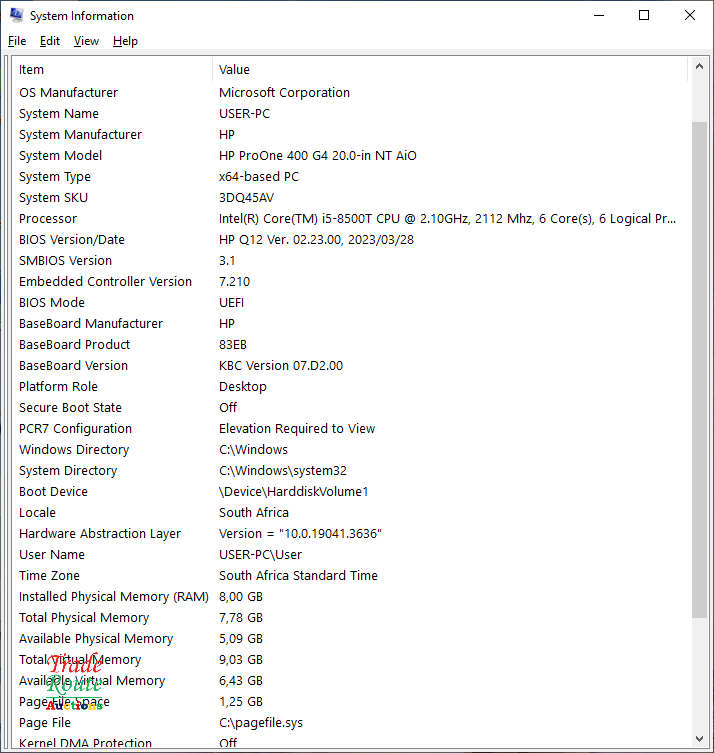Open the File menu
The height and width of the screenshot is (753, 714).
click(x=17, y=41)
